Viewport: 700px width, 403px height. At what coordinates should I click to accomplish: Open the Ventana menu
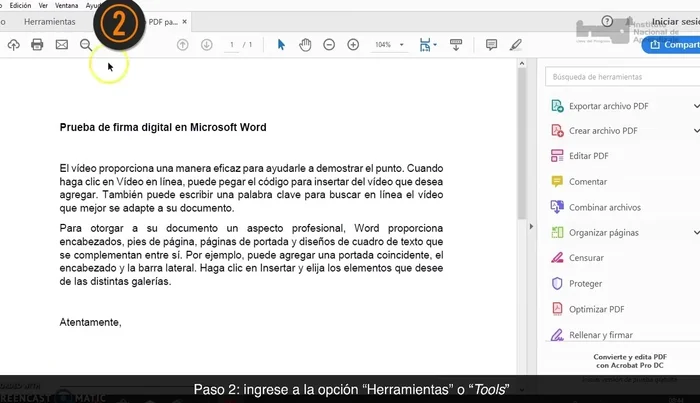[x=67, y=5]
